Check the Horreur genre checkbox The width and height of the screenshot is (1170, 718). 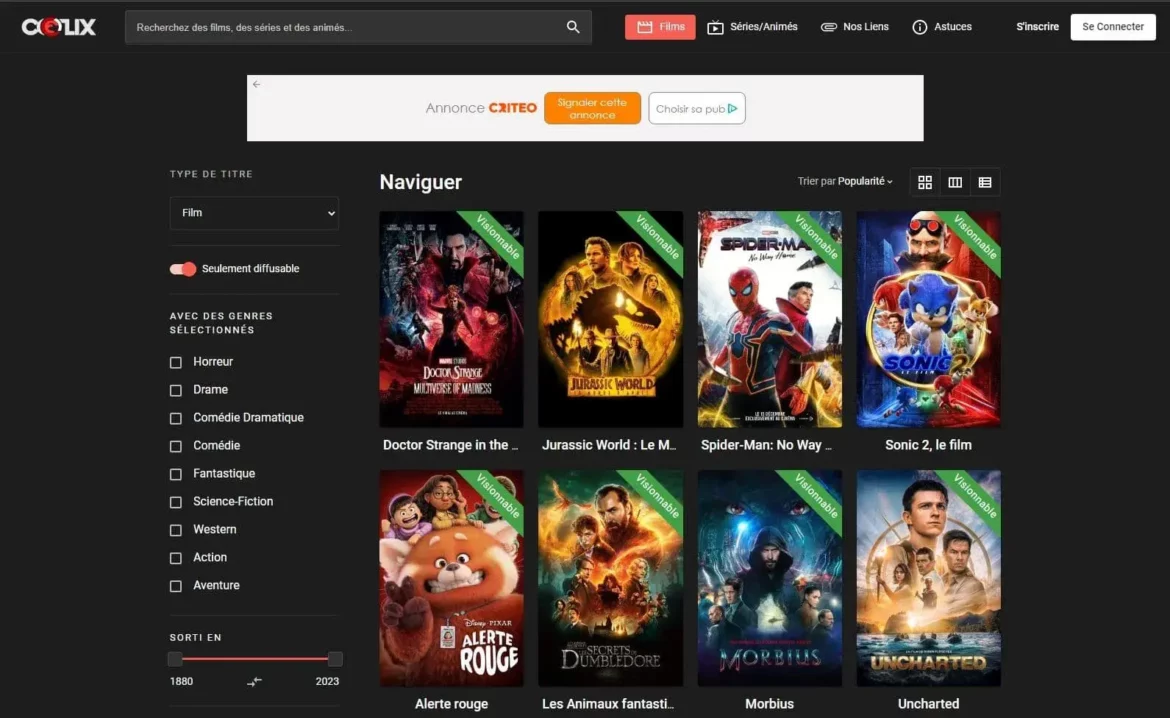click(175, 361)
